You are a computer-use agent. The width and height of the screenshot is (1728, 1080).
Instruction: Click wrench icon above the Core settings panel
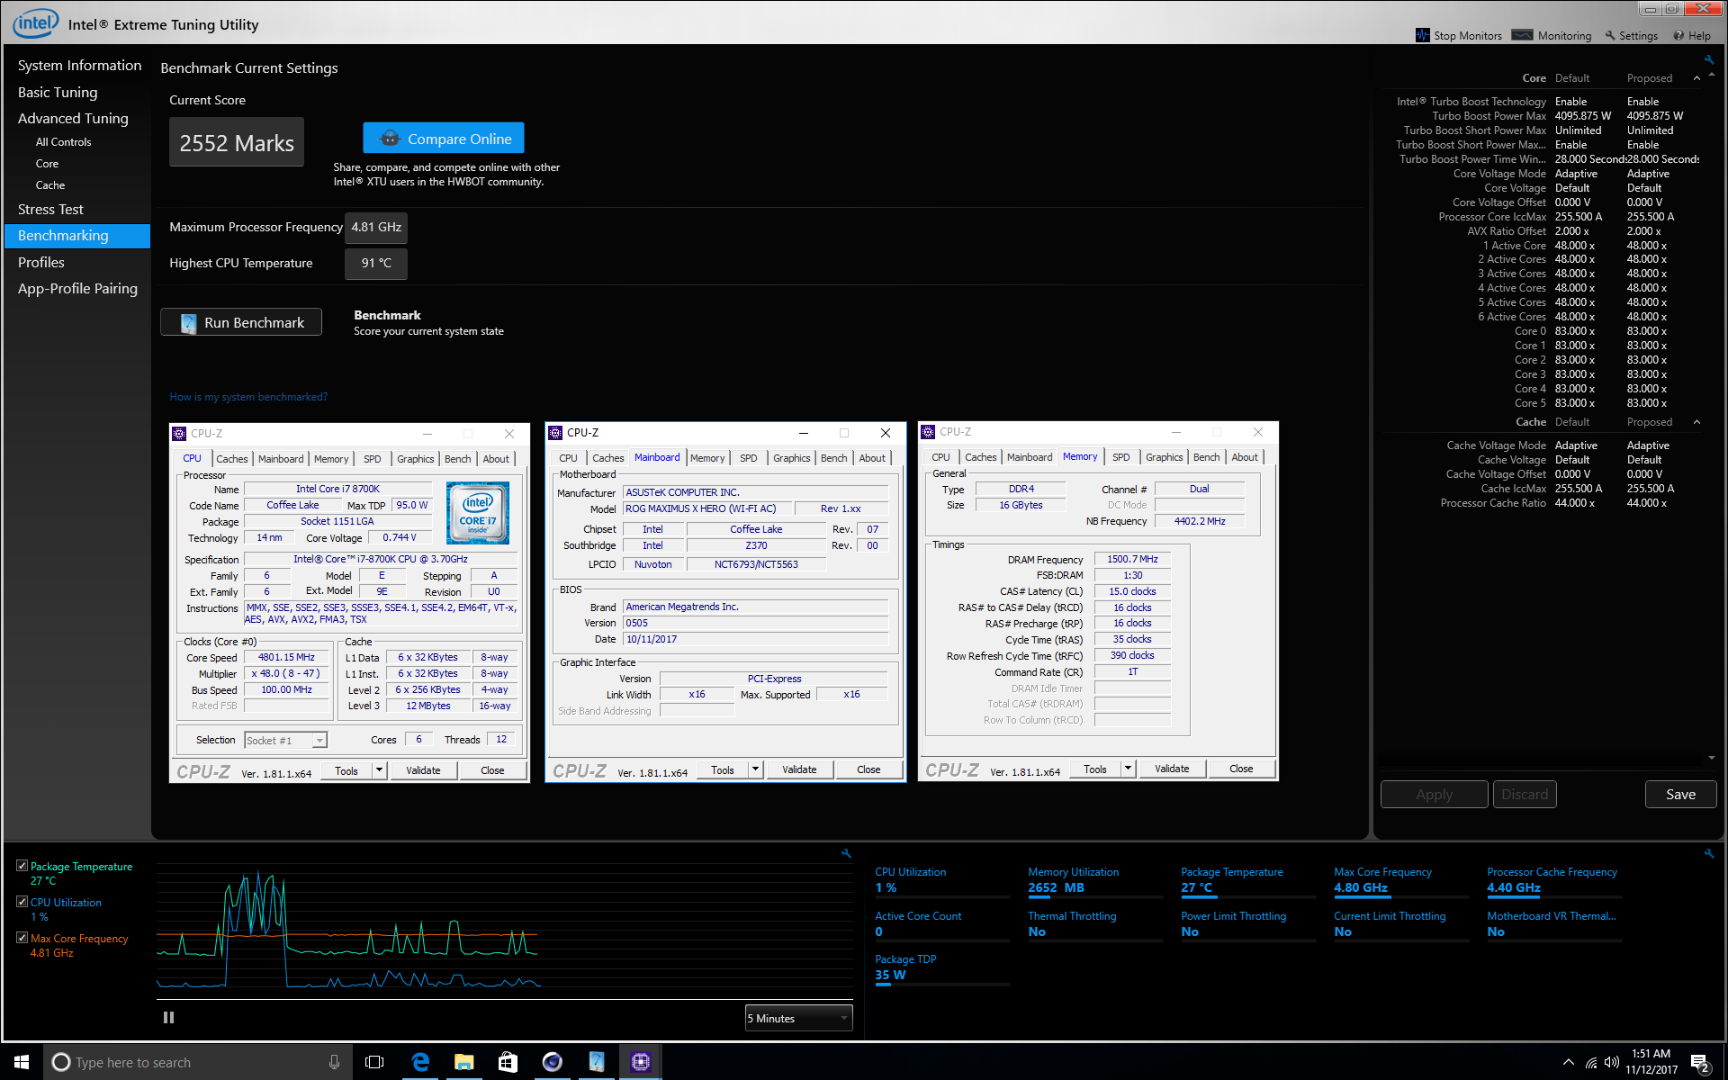coord(1709,59)
